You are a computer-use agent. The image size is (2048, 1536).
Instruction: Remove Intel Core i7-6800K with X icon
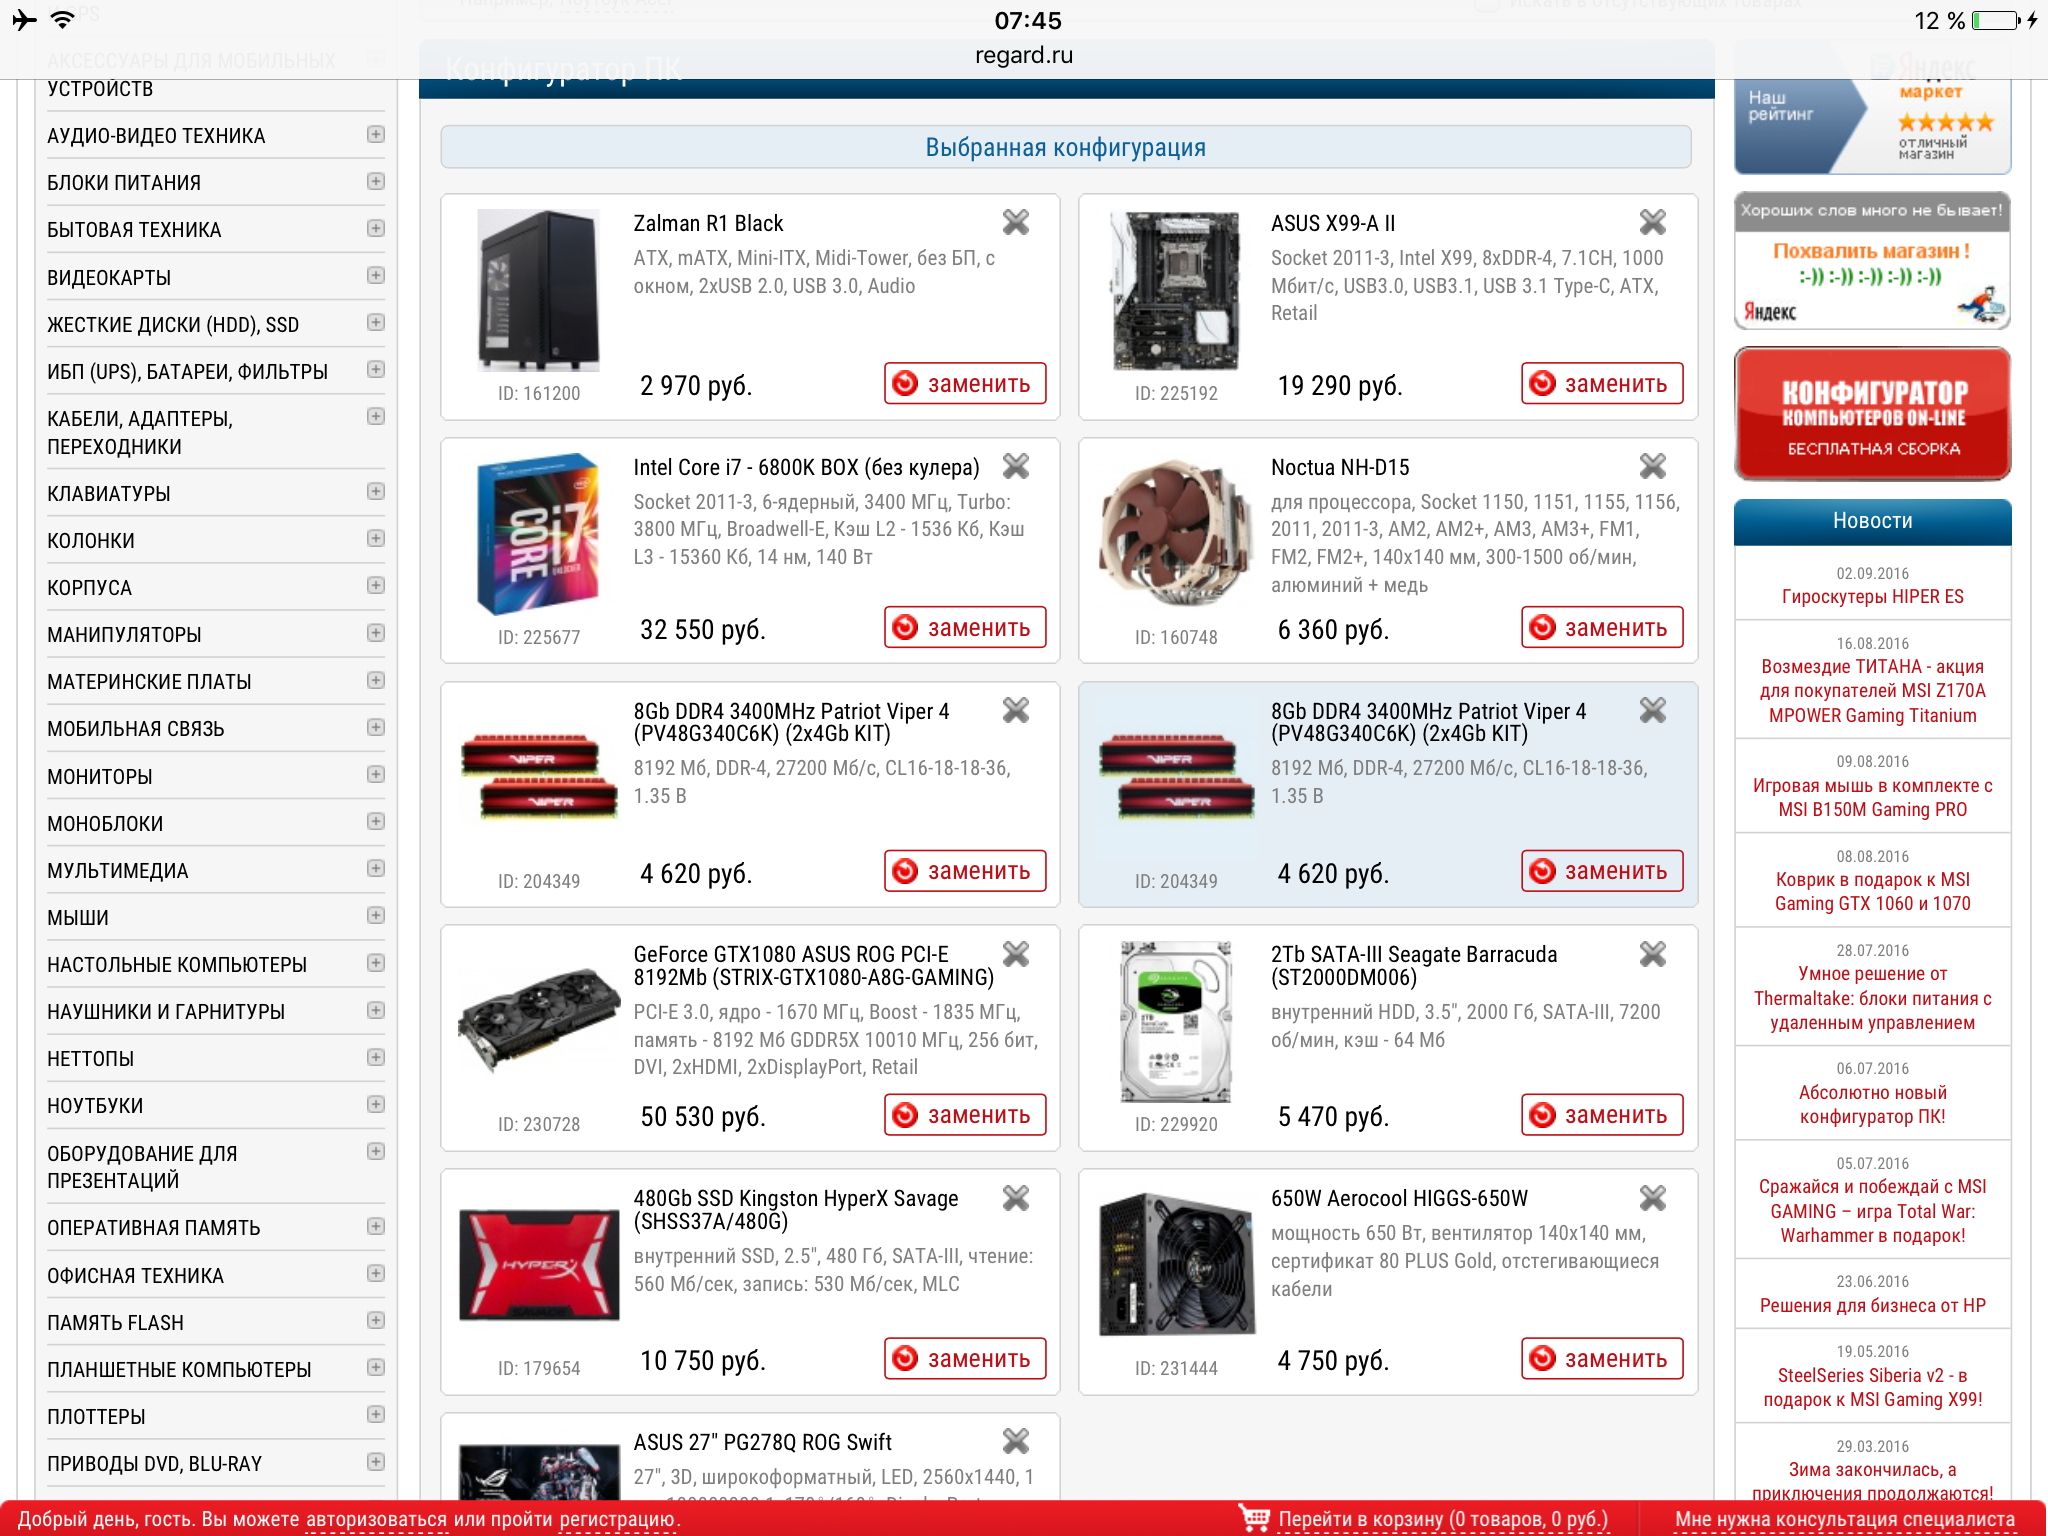[x=1015, y=466]
